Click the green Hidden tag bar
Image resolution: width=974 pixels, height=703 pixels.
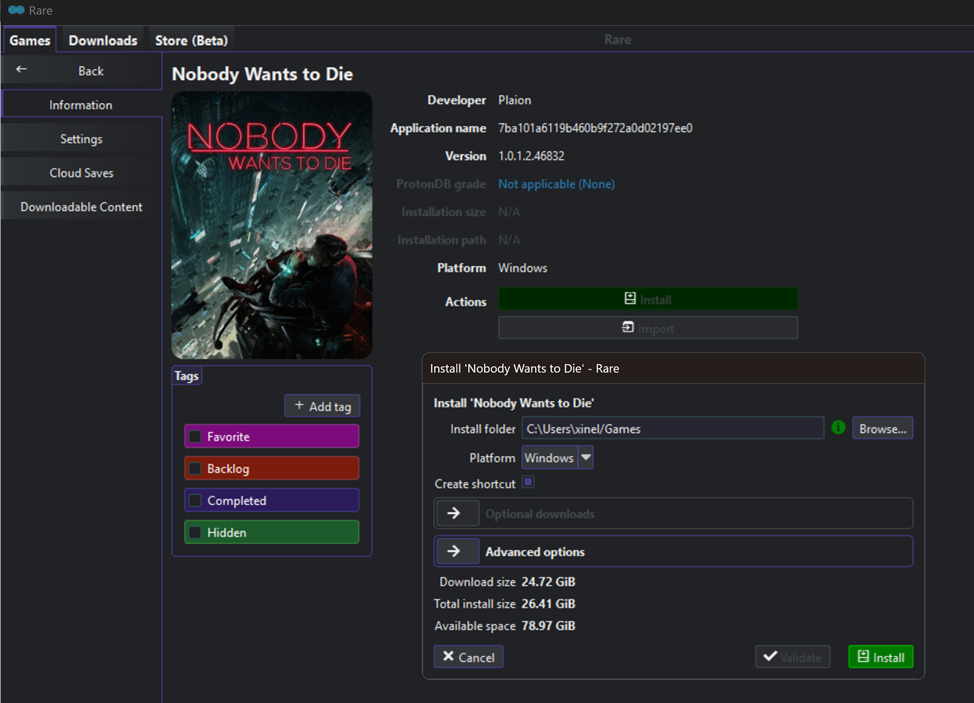point(272,532)
